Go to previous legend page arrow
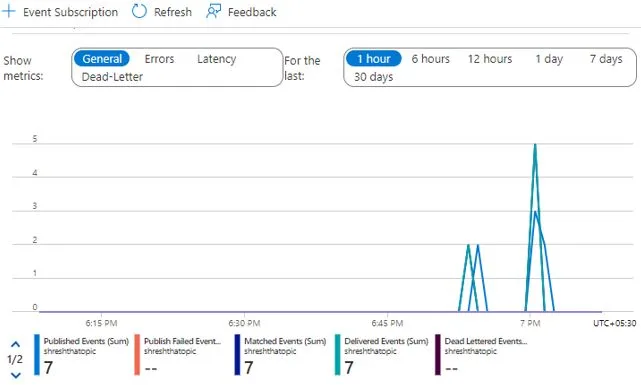 click(x=16, y=344)
